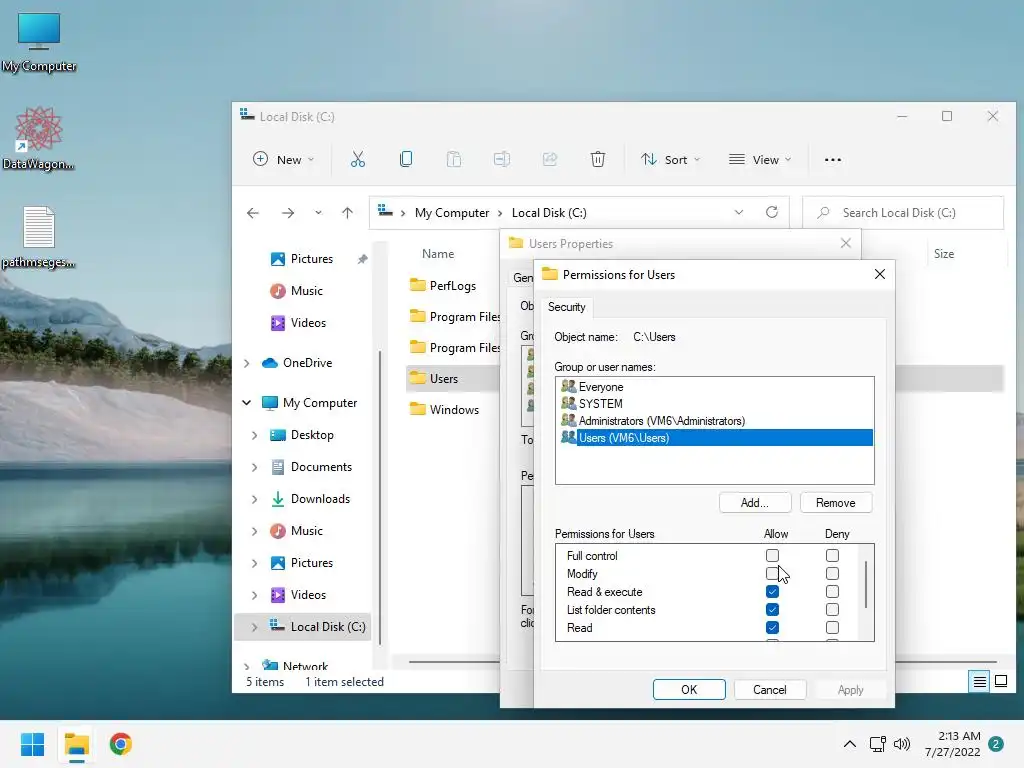Open the View dropdown menu
Image resolution: width=1024 pixels, height=768 pixels.
[x=760, y=159]
